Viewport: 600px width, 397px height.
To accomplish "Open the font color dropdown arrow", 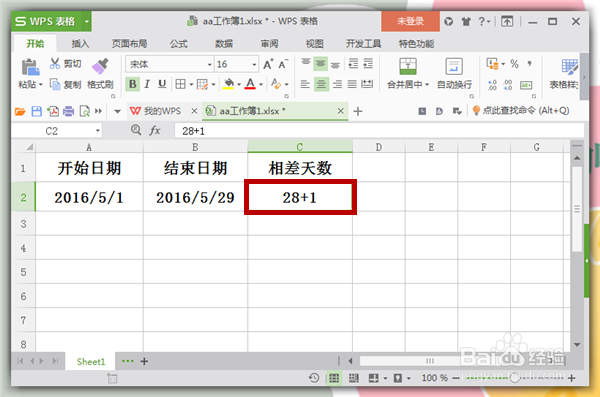I will 261,84.
